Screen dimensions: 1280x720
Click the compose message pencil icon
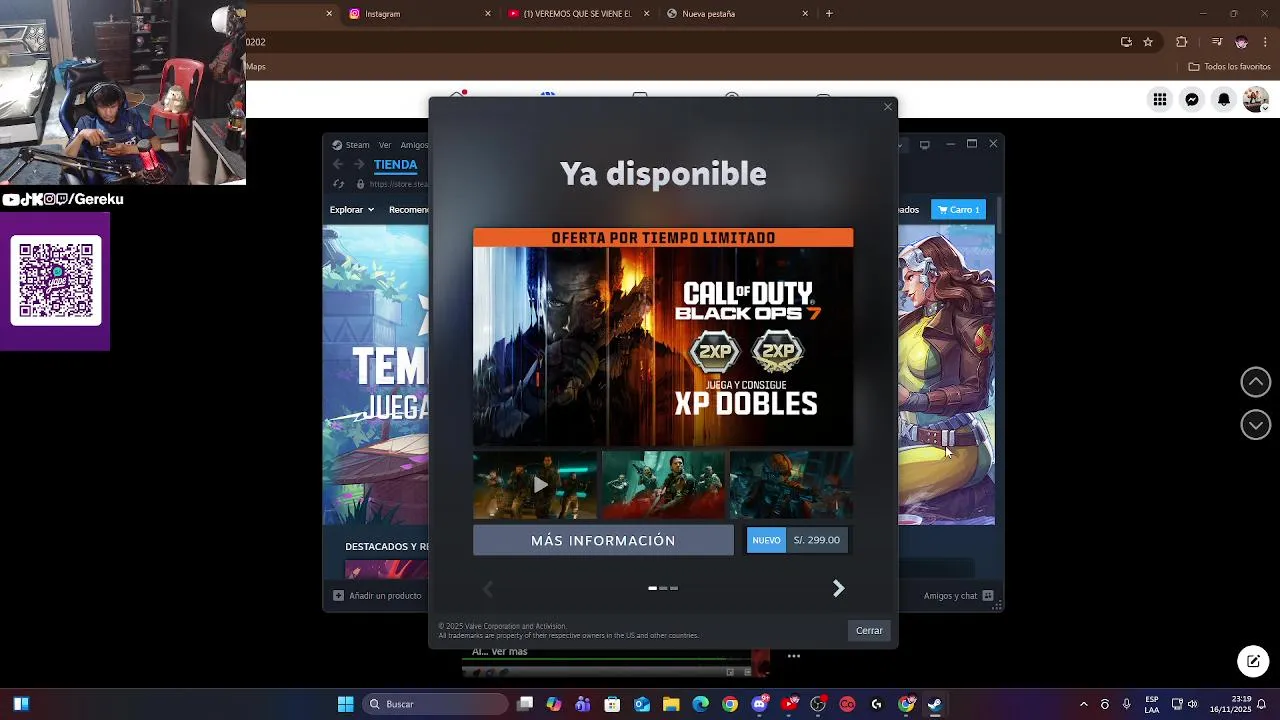[1253, 661]
